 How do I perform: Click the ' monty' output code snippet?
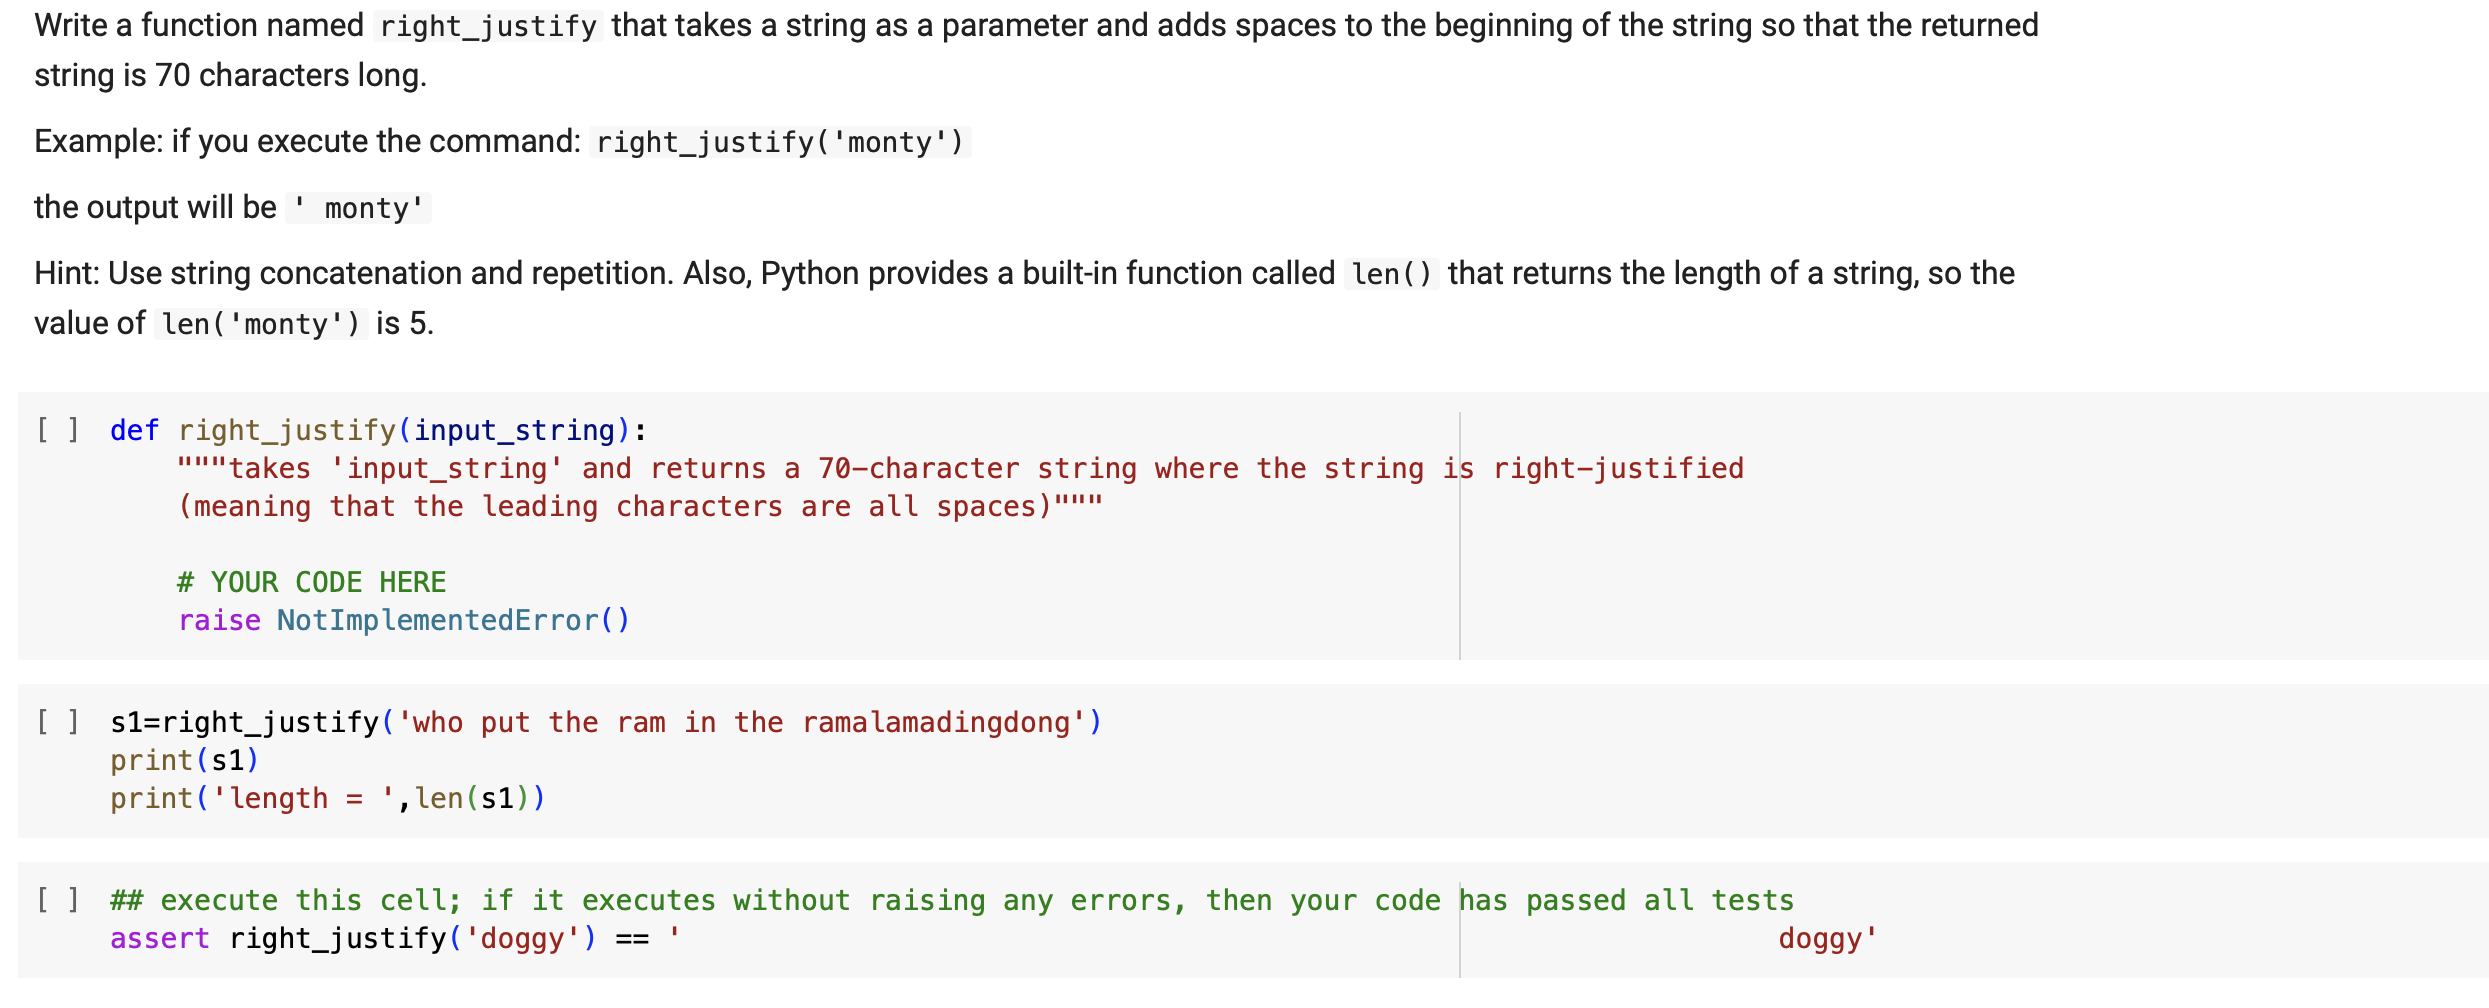click(x=358, y=208)
